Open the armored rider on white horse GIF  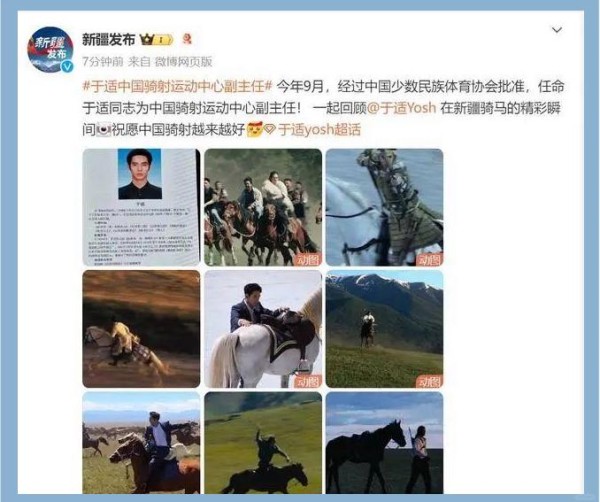385,207
